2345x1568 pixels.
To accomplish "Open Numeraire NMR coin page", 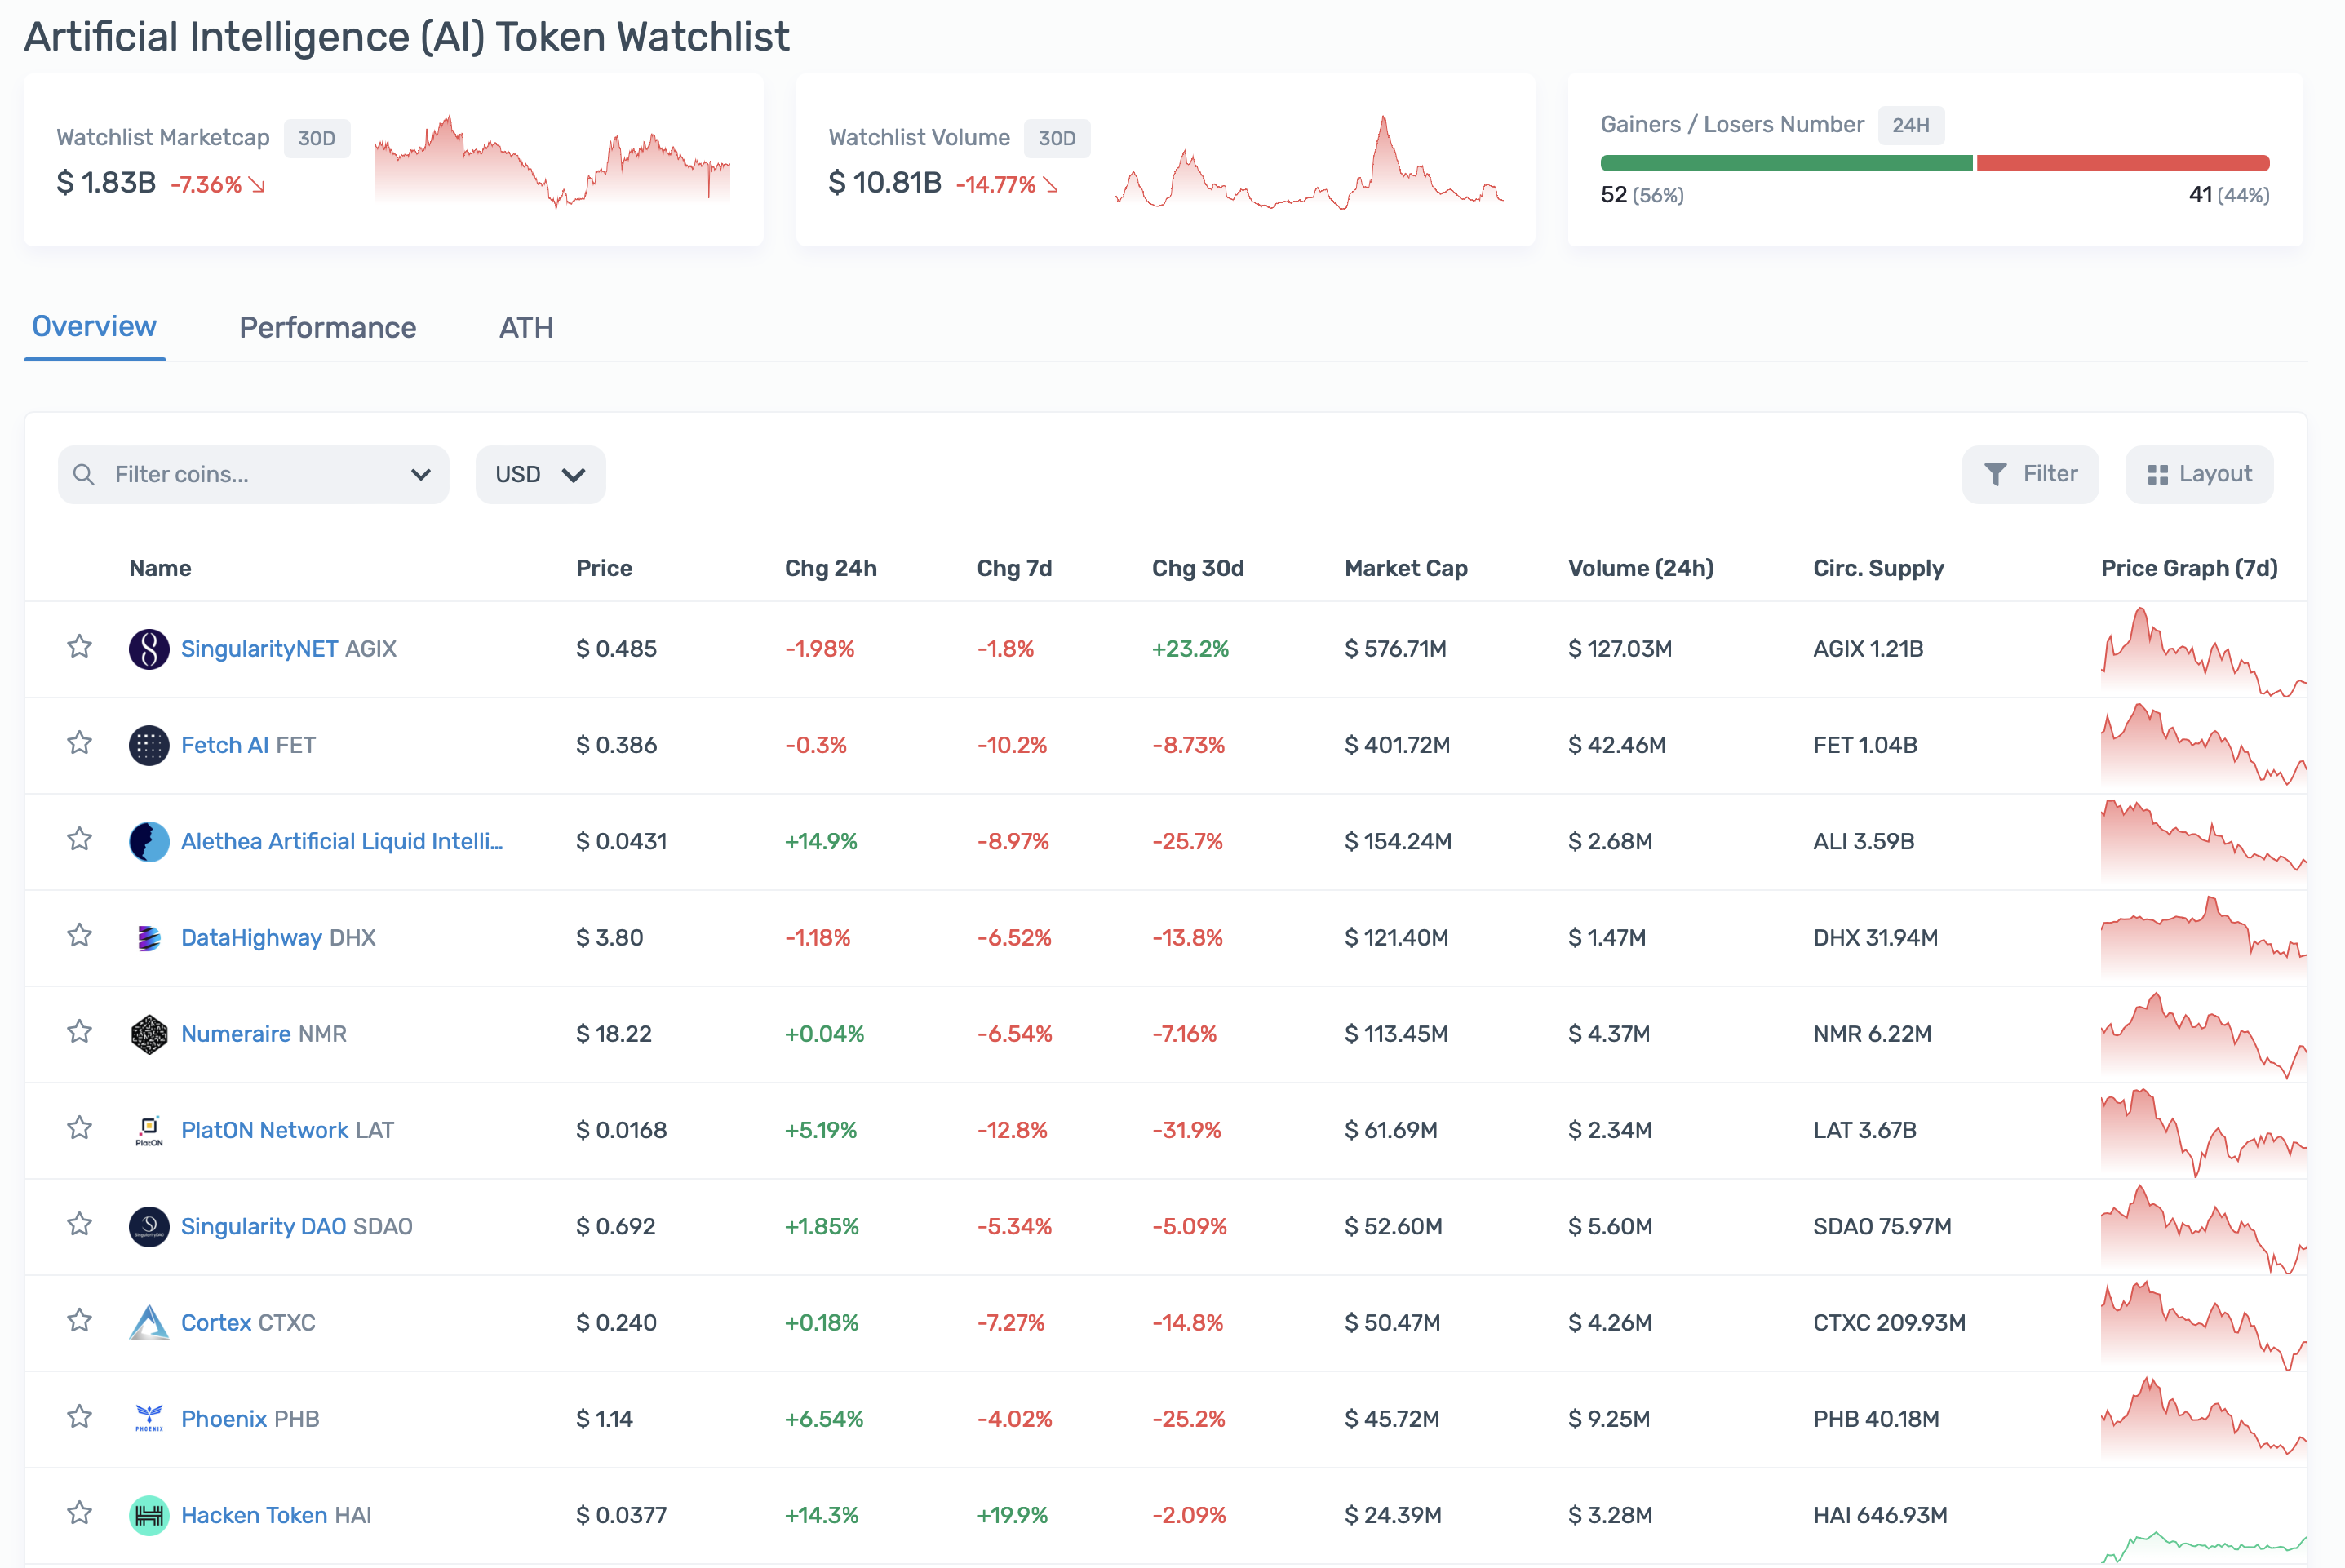I will (264, 1034).
